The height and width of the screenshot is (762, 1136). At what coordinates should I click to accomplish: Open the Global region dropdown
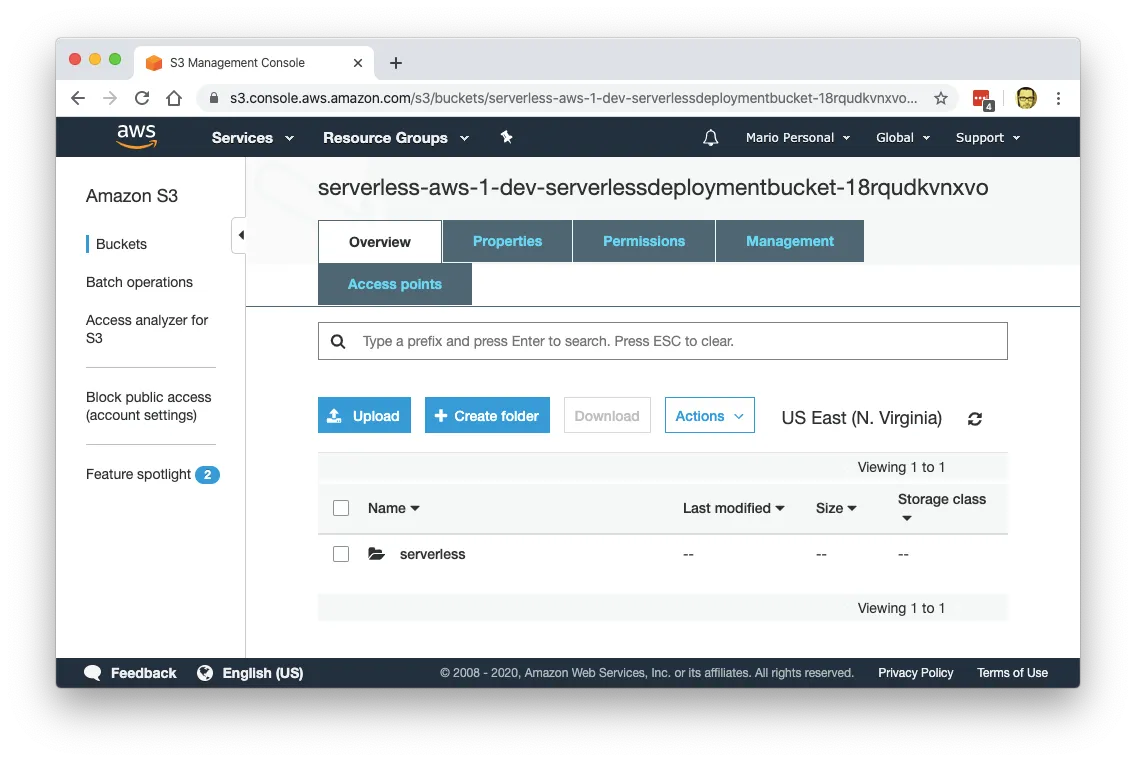(x=903, y=138)
